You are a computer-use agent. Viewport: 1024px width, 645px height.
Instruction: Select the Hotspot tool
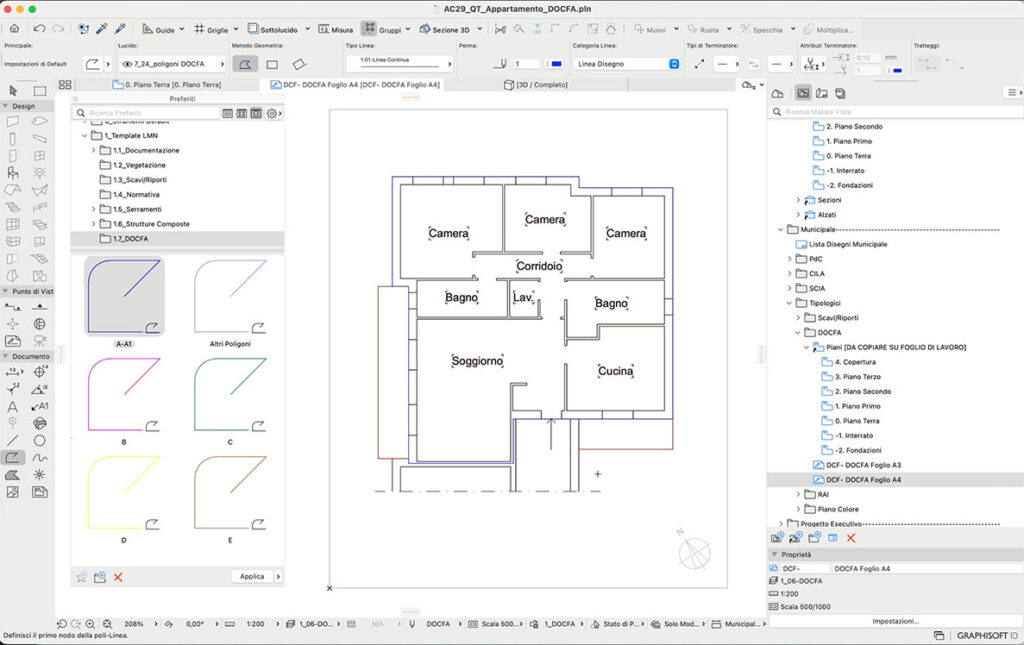click(x=40, y=475)
